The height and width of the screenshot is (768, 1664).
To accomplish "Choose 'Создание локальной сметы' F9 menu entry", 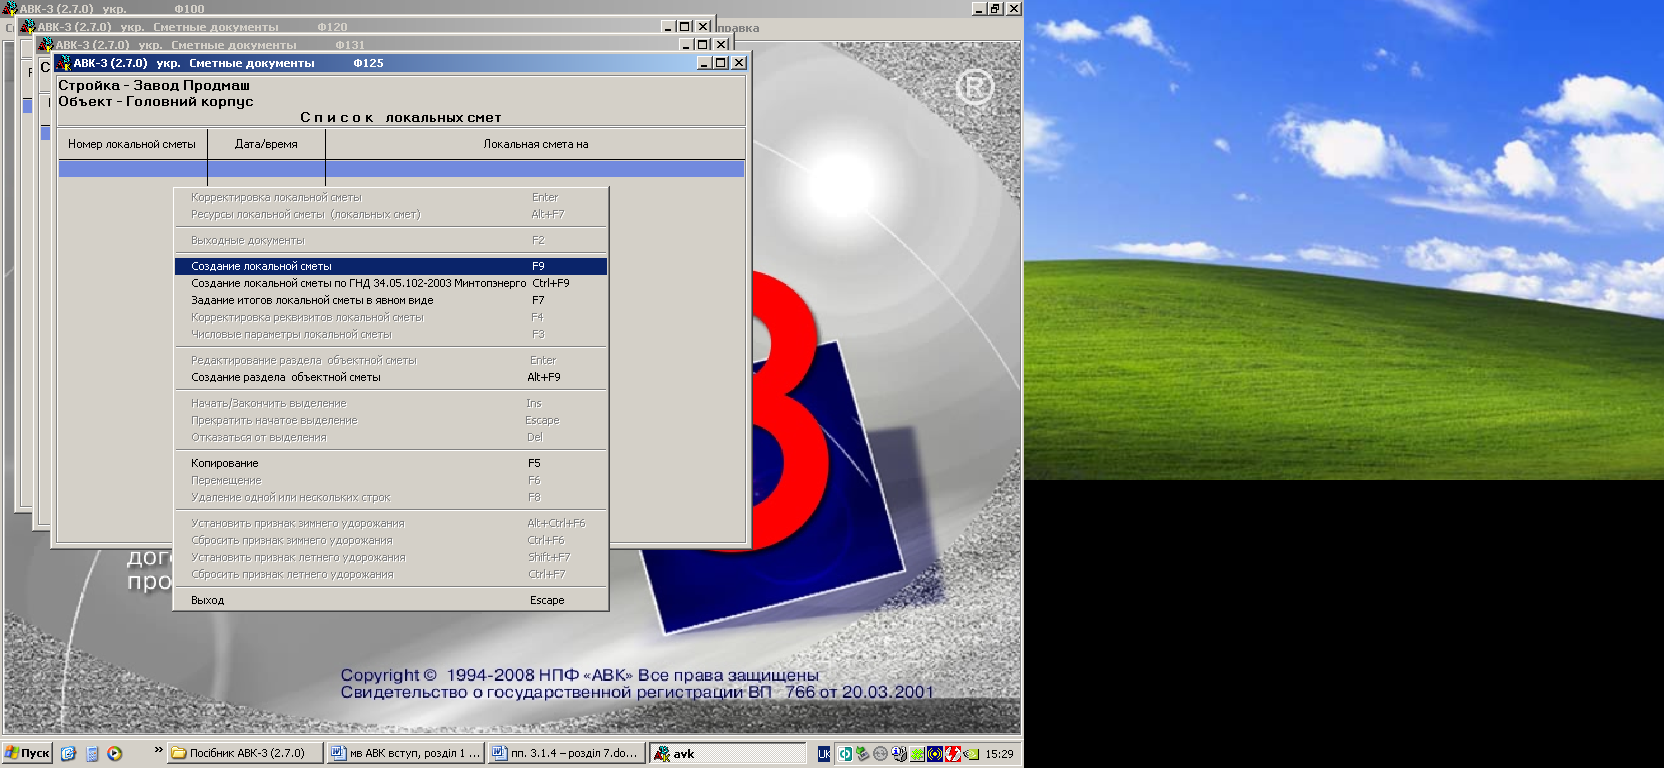I will [390, 266].
